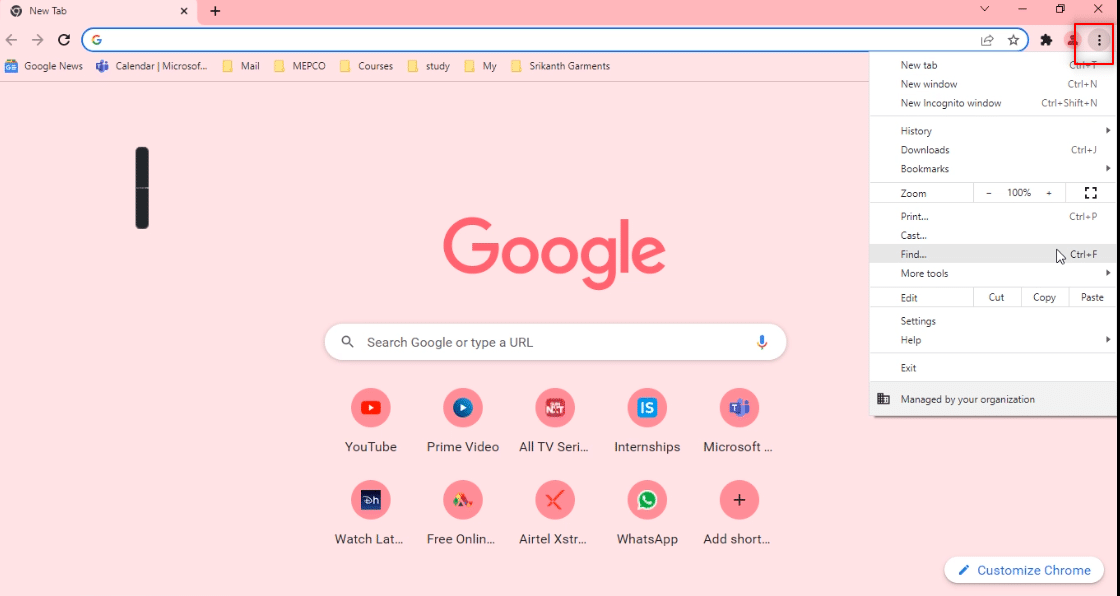Choose Exit from the menu
The image size is (1120, 596).
tap(993, 368)
